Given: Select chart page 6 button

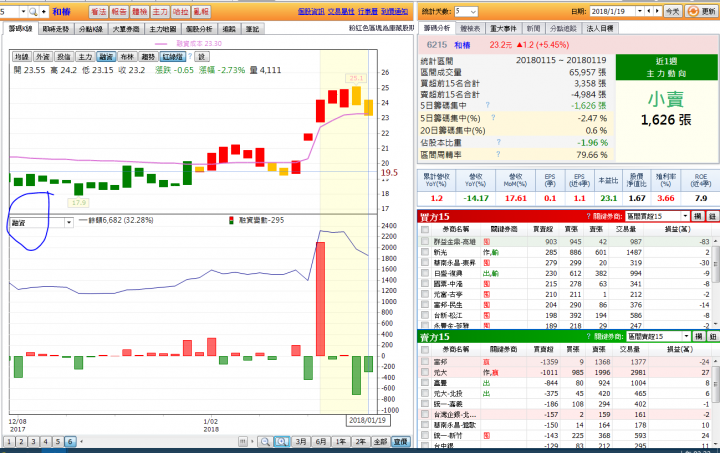Looking at the screenshot, I should click(x=70, y=442).
